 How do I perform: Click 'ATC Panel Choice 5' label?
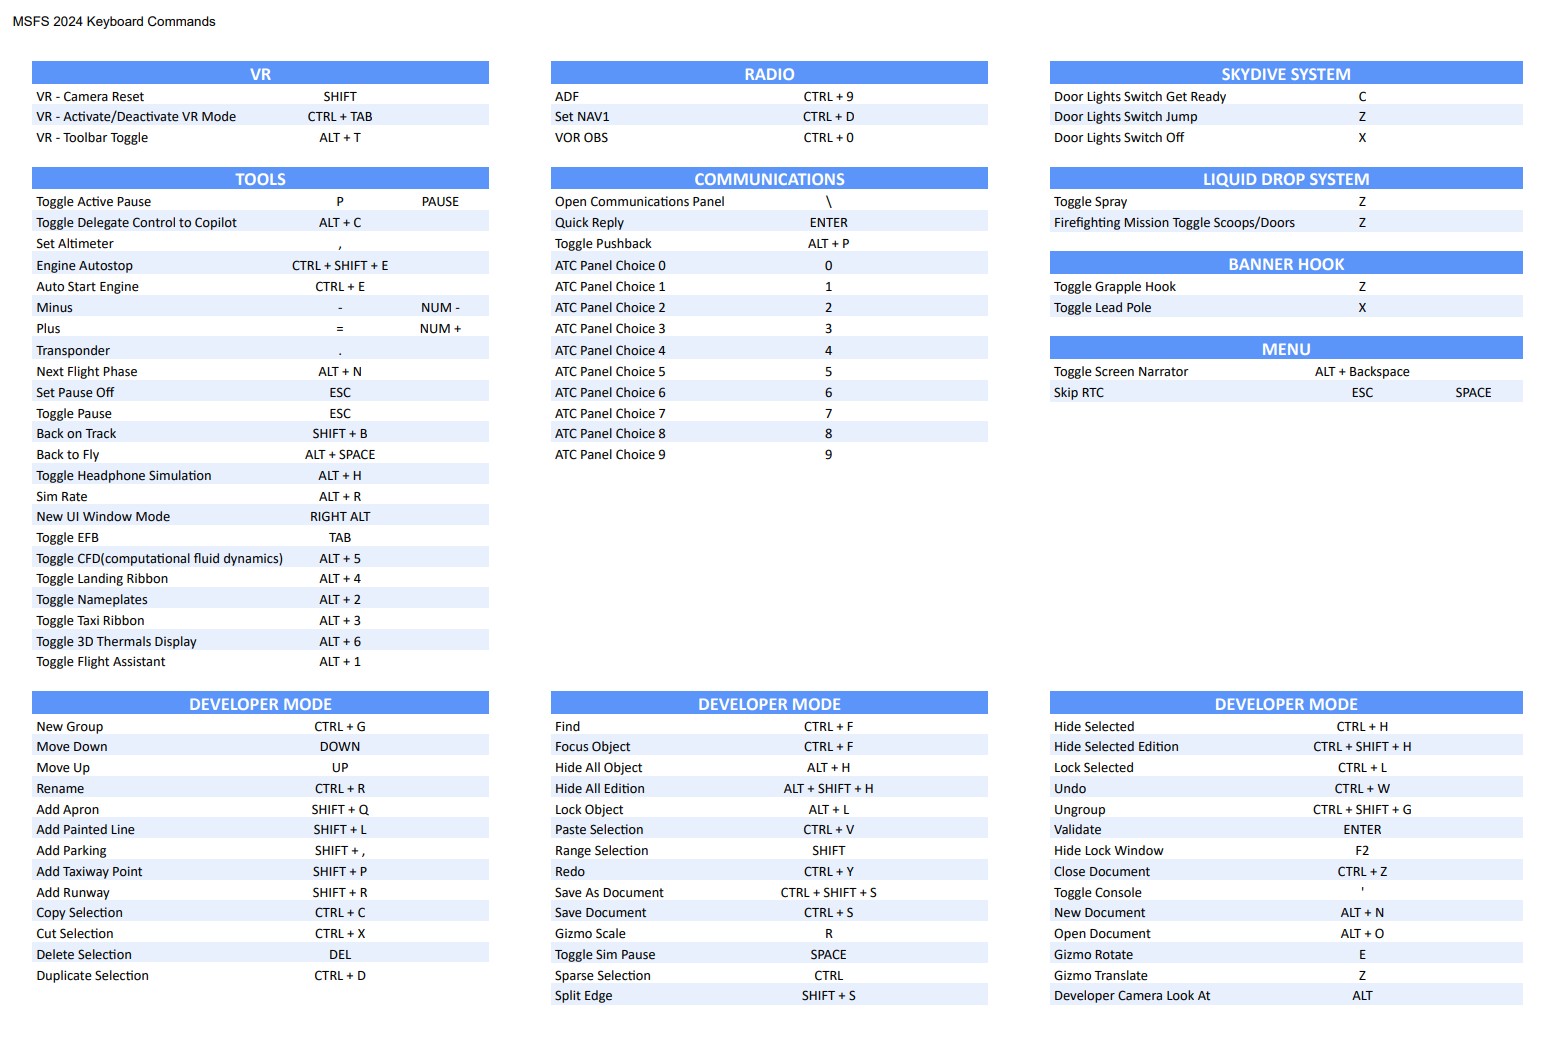[x=610, y=372]
